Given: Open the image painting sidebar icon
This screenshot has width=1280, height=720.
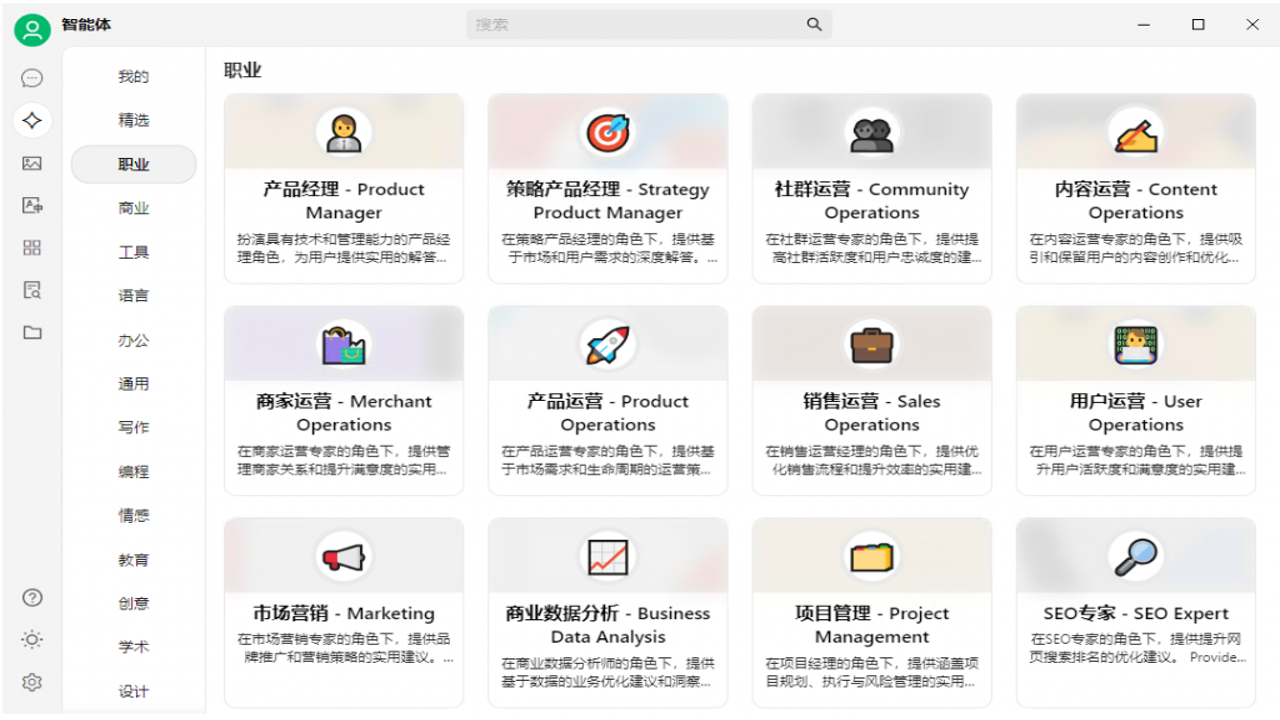Looking at the screenshot, I should [x=32, y=163].
